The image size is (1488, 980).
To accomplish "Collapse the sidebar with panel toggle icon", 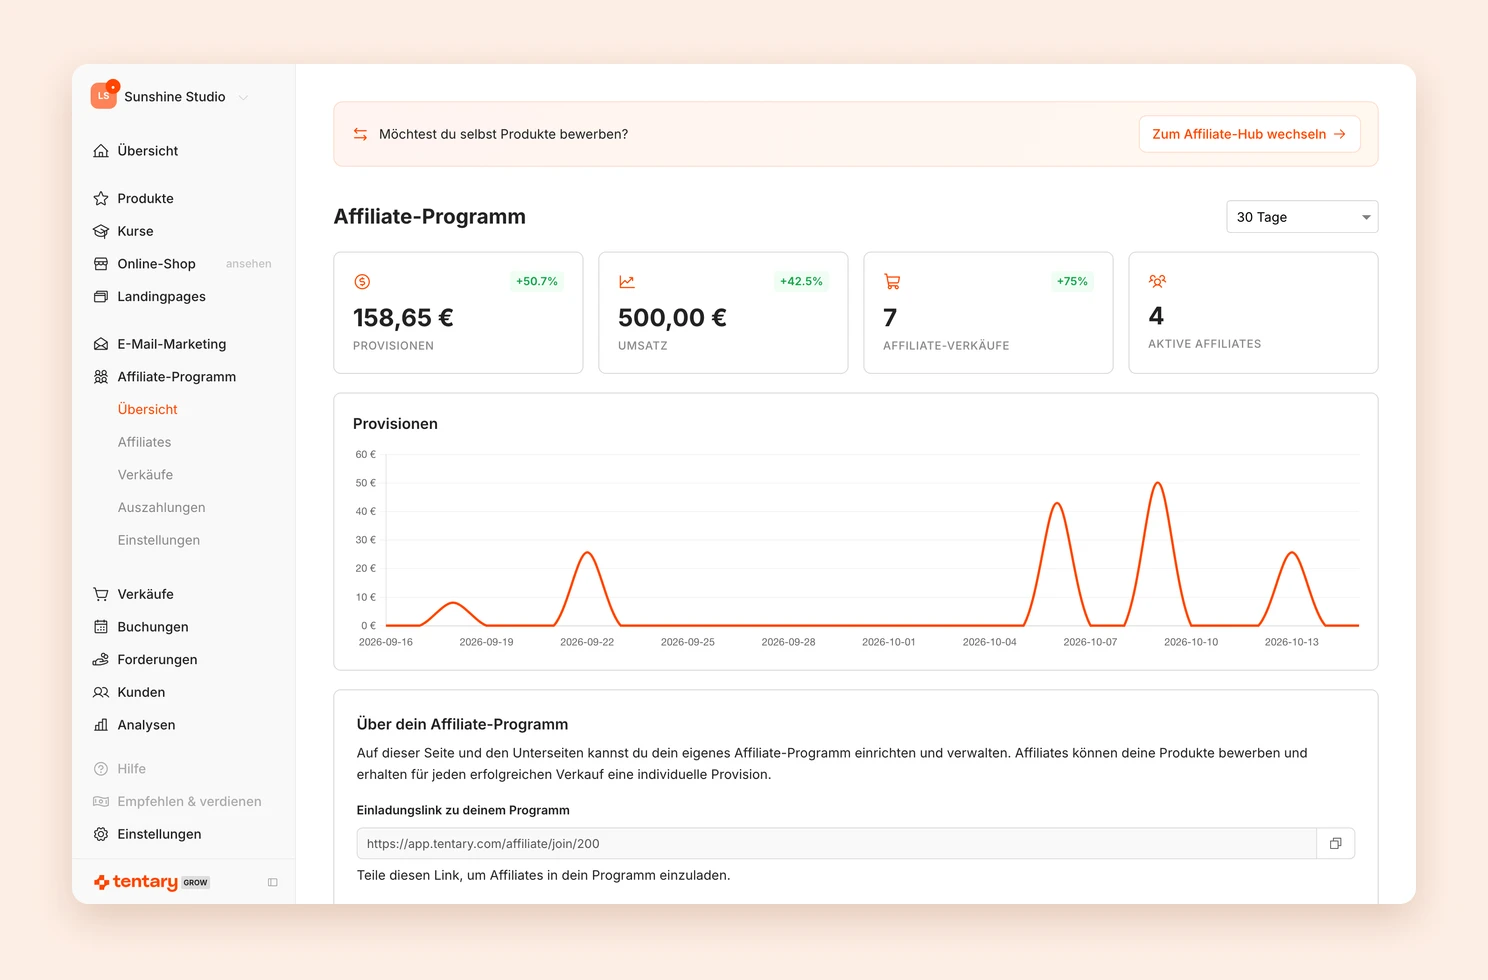I will (272, 882).
